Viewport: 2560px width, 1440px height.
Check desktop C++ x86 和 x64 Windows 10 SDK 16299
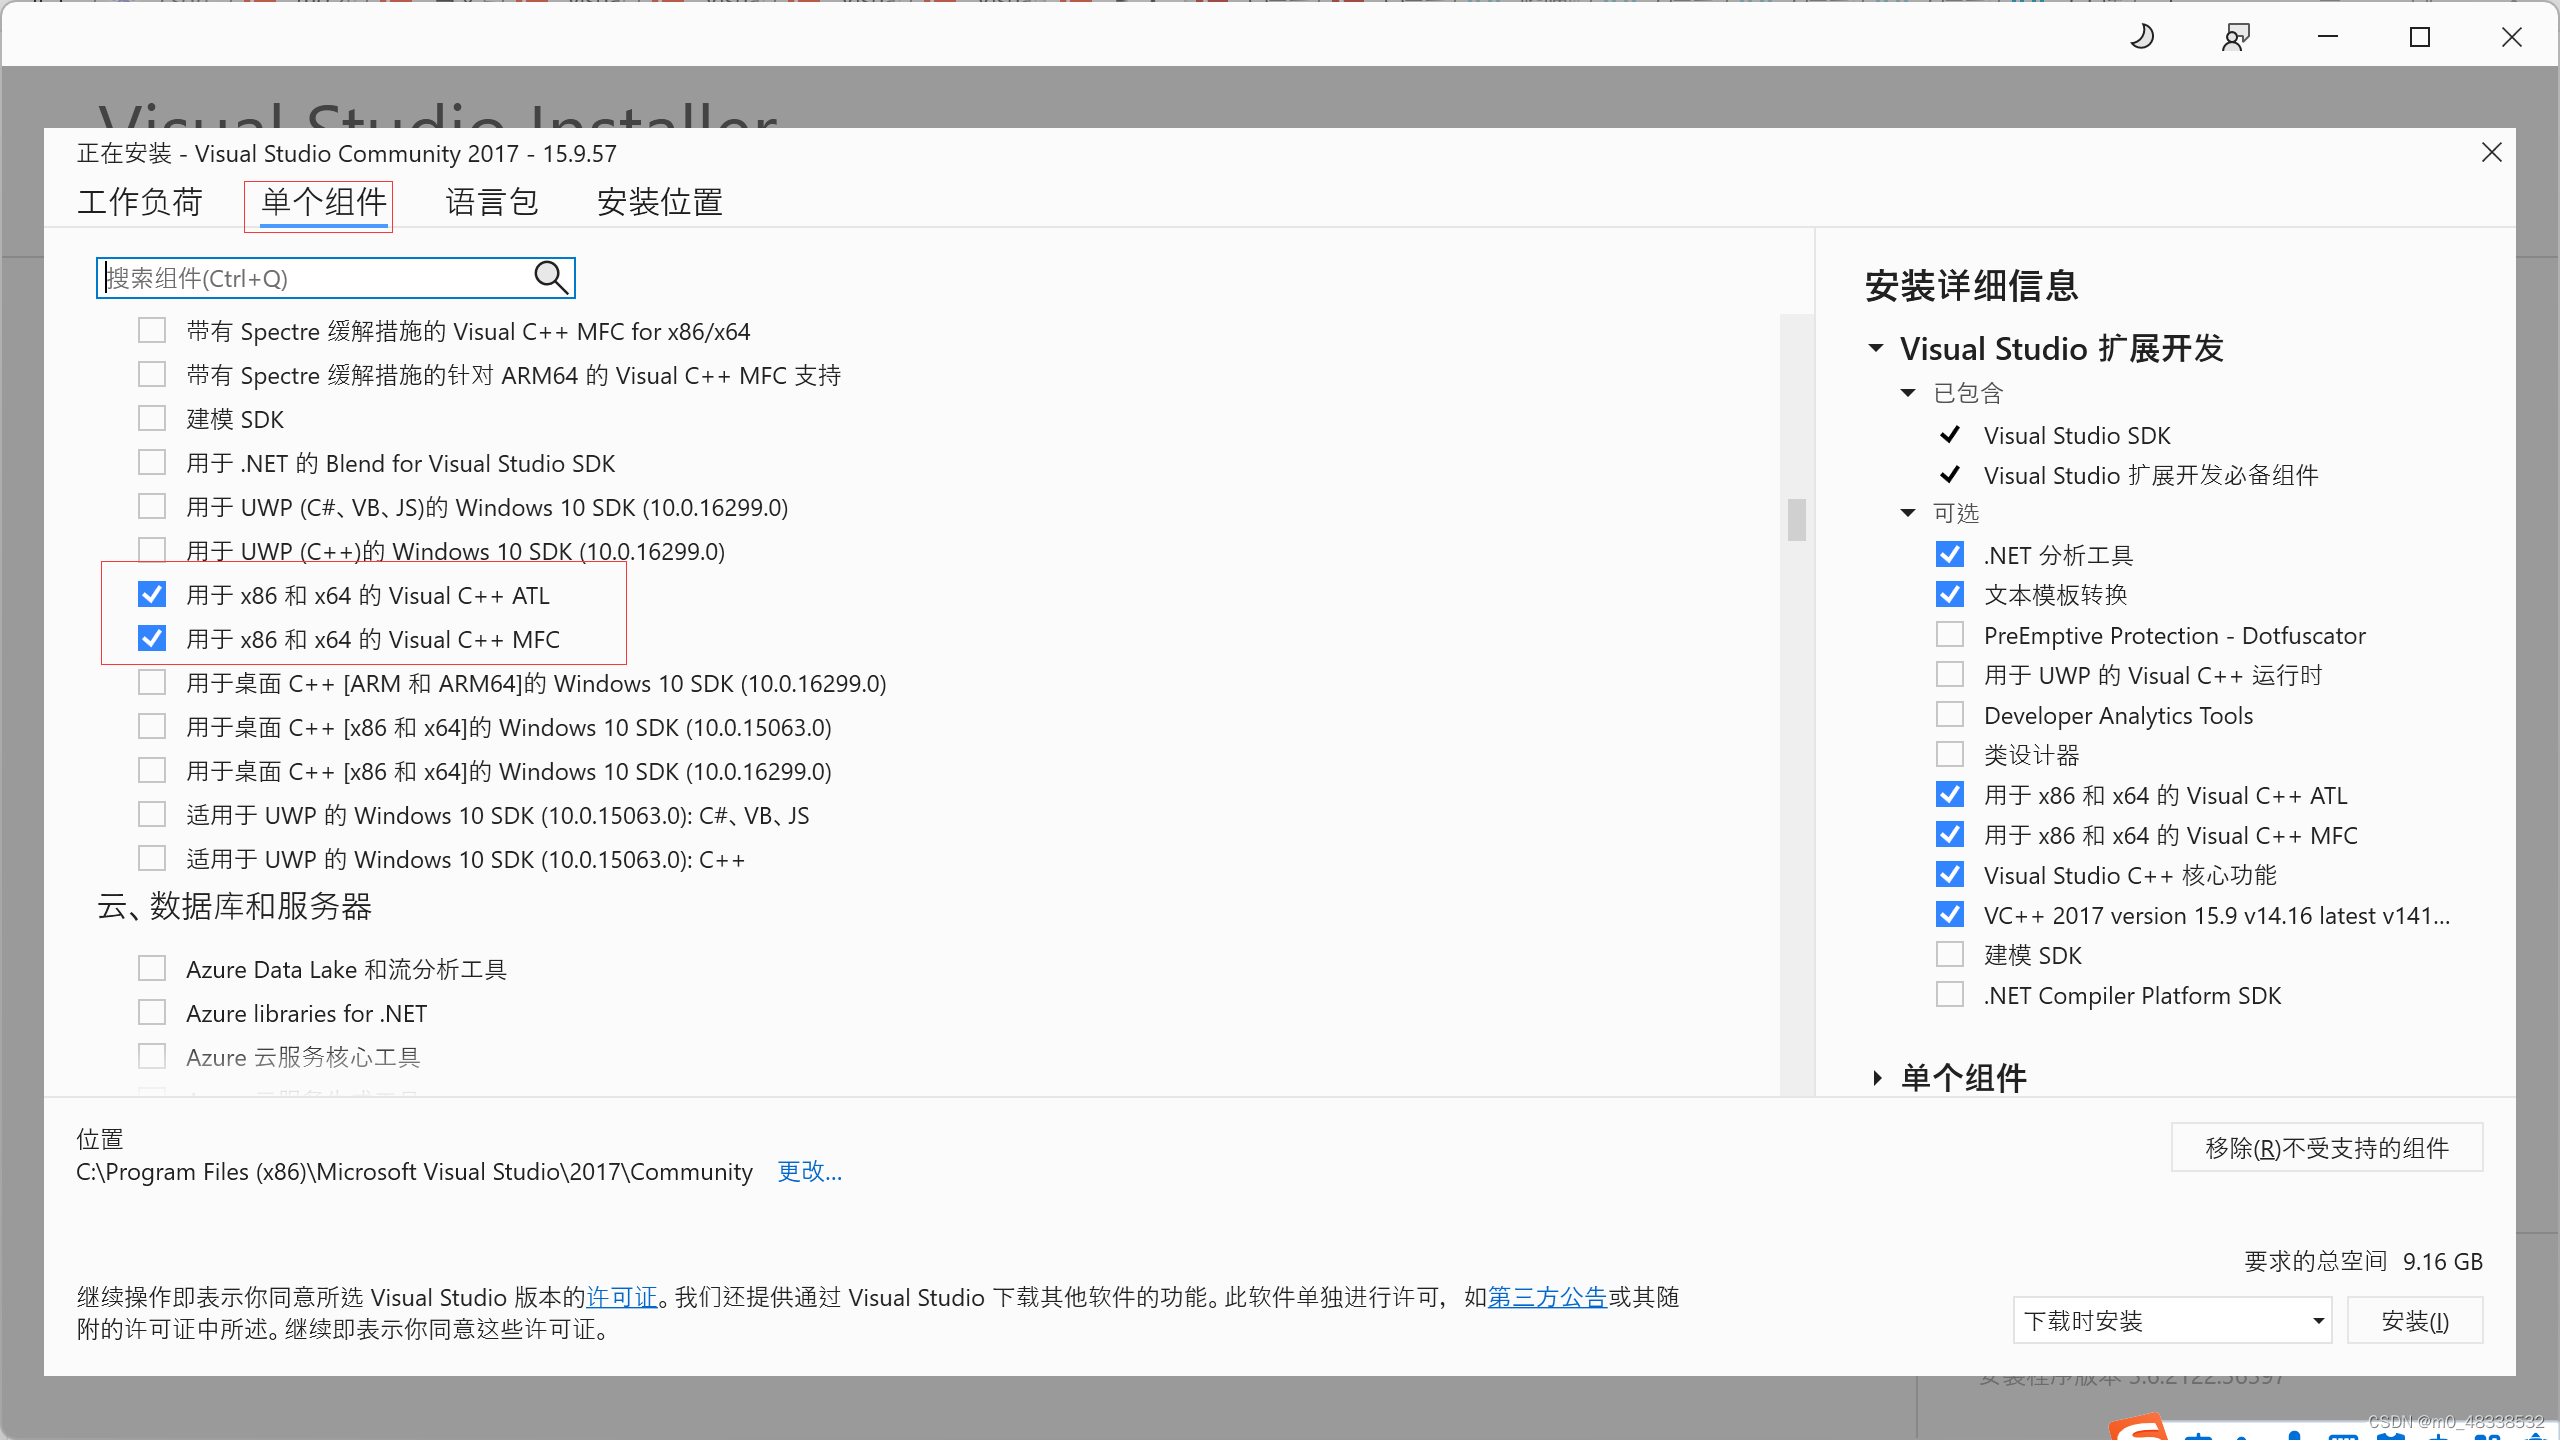(152, 770)
